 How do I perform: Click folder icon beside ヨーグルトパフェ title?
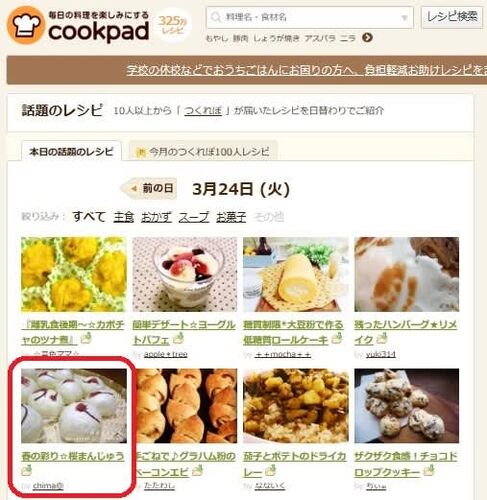pos(179,338)
